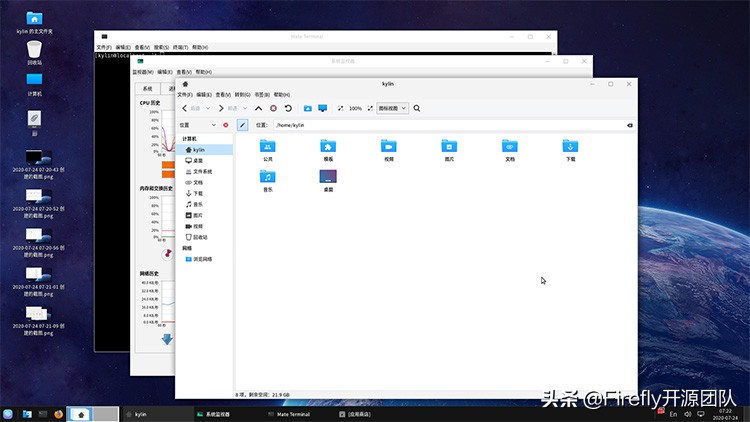The image size is (750, 422).
Task: Toggle the pencil text-location edit button
Action: 243,125
